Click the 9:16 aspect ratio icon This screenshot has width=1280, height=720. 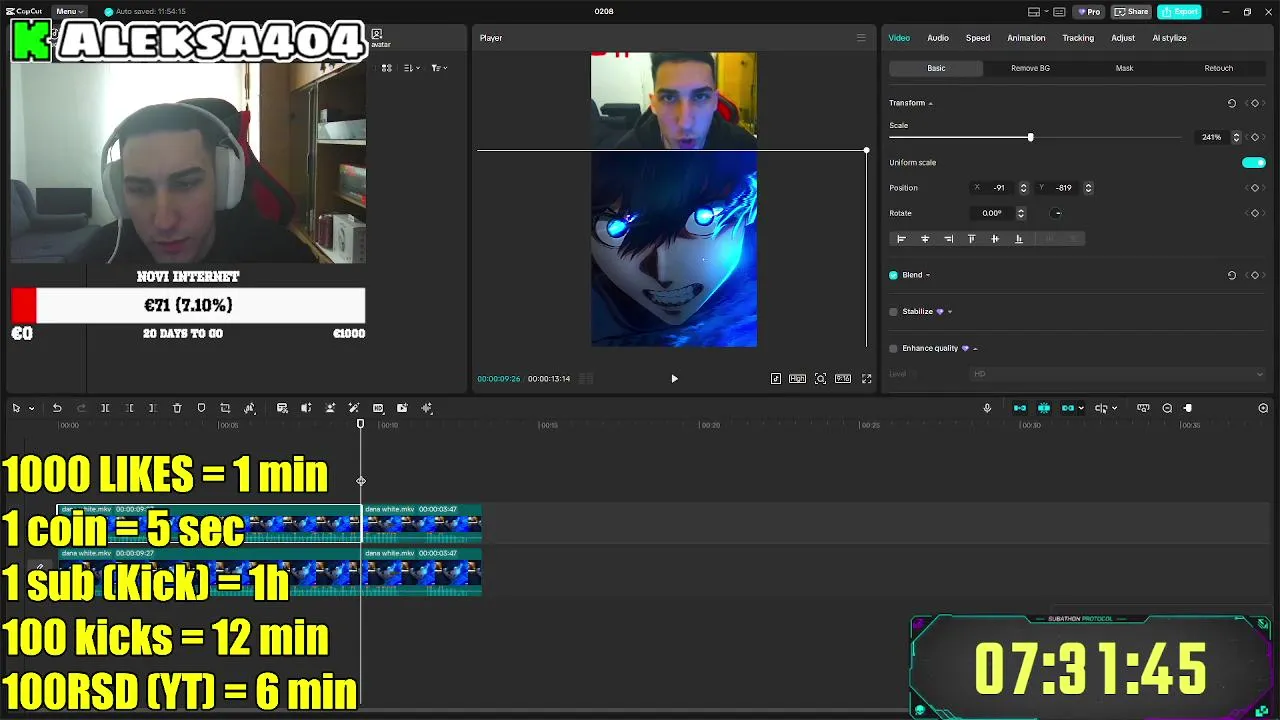point(843,379)
